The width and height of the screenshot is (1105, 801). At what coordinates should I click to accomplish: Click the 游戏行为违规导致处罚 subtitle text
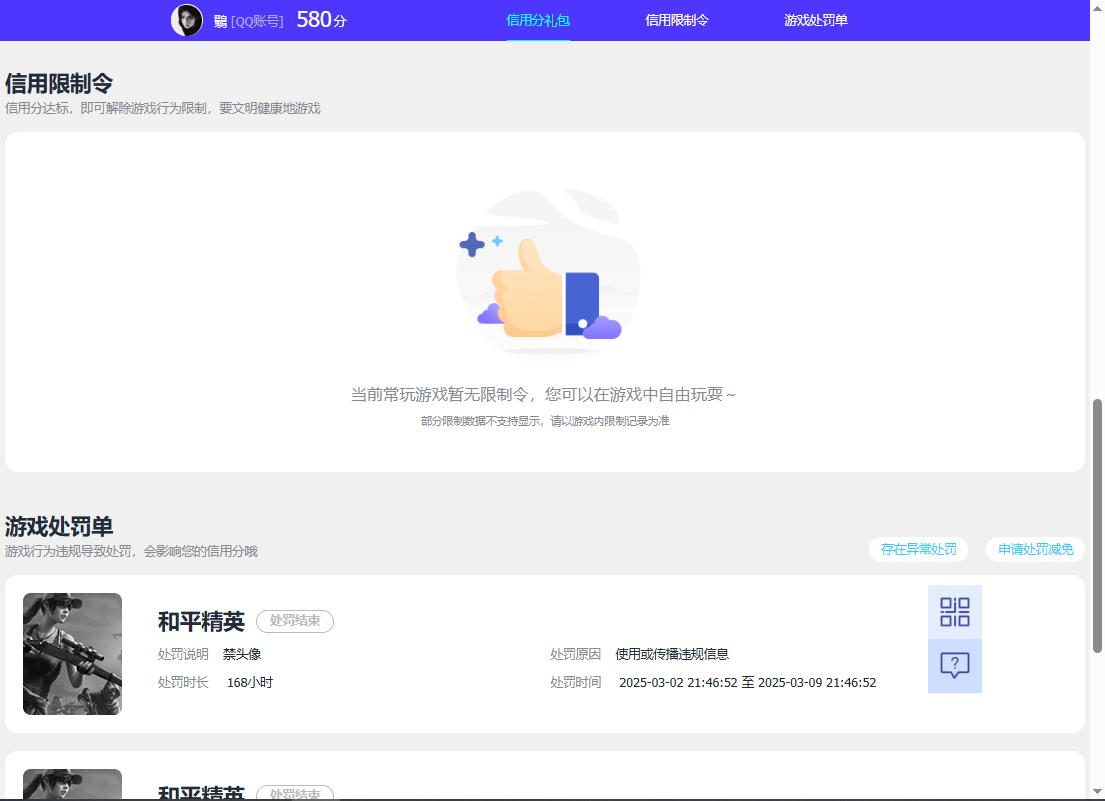click(x=131, y=552)
